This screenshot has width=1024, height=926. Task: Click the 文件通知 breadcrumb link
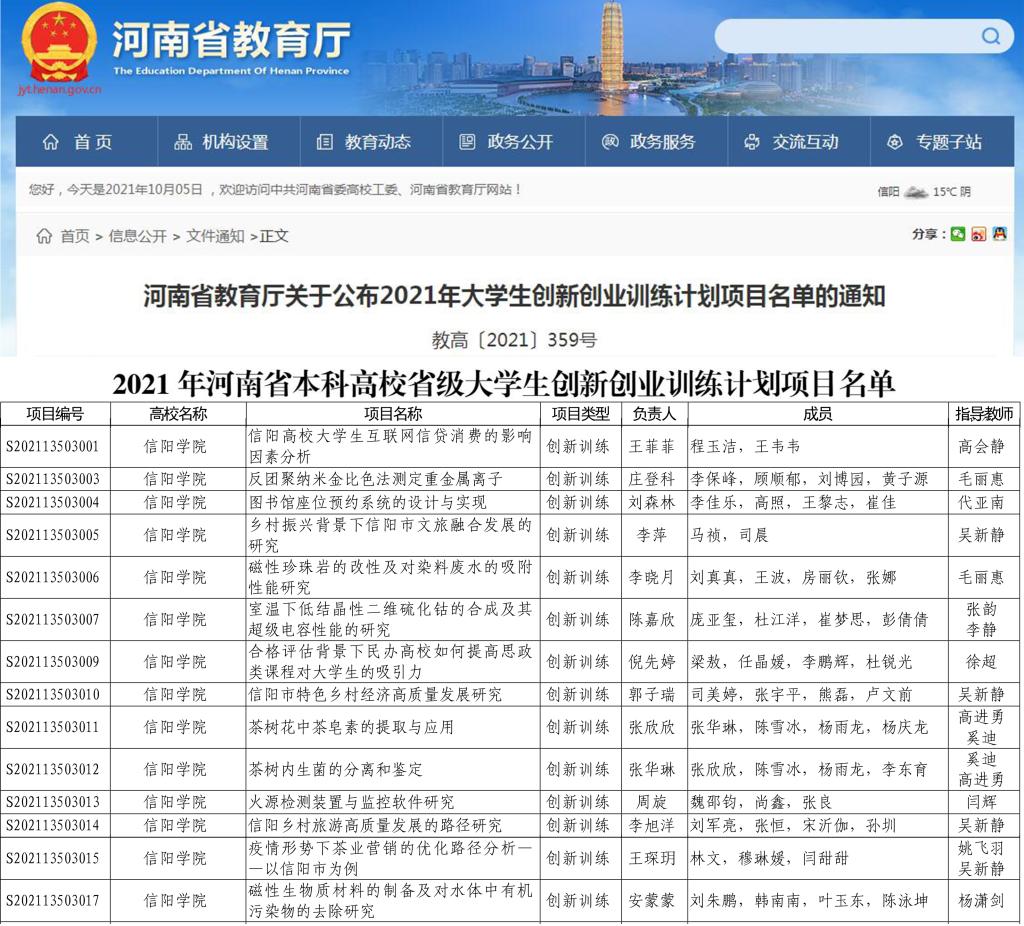coord(215,236)
